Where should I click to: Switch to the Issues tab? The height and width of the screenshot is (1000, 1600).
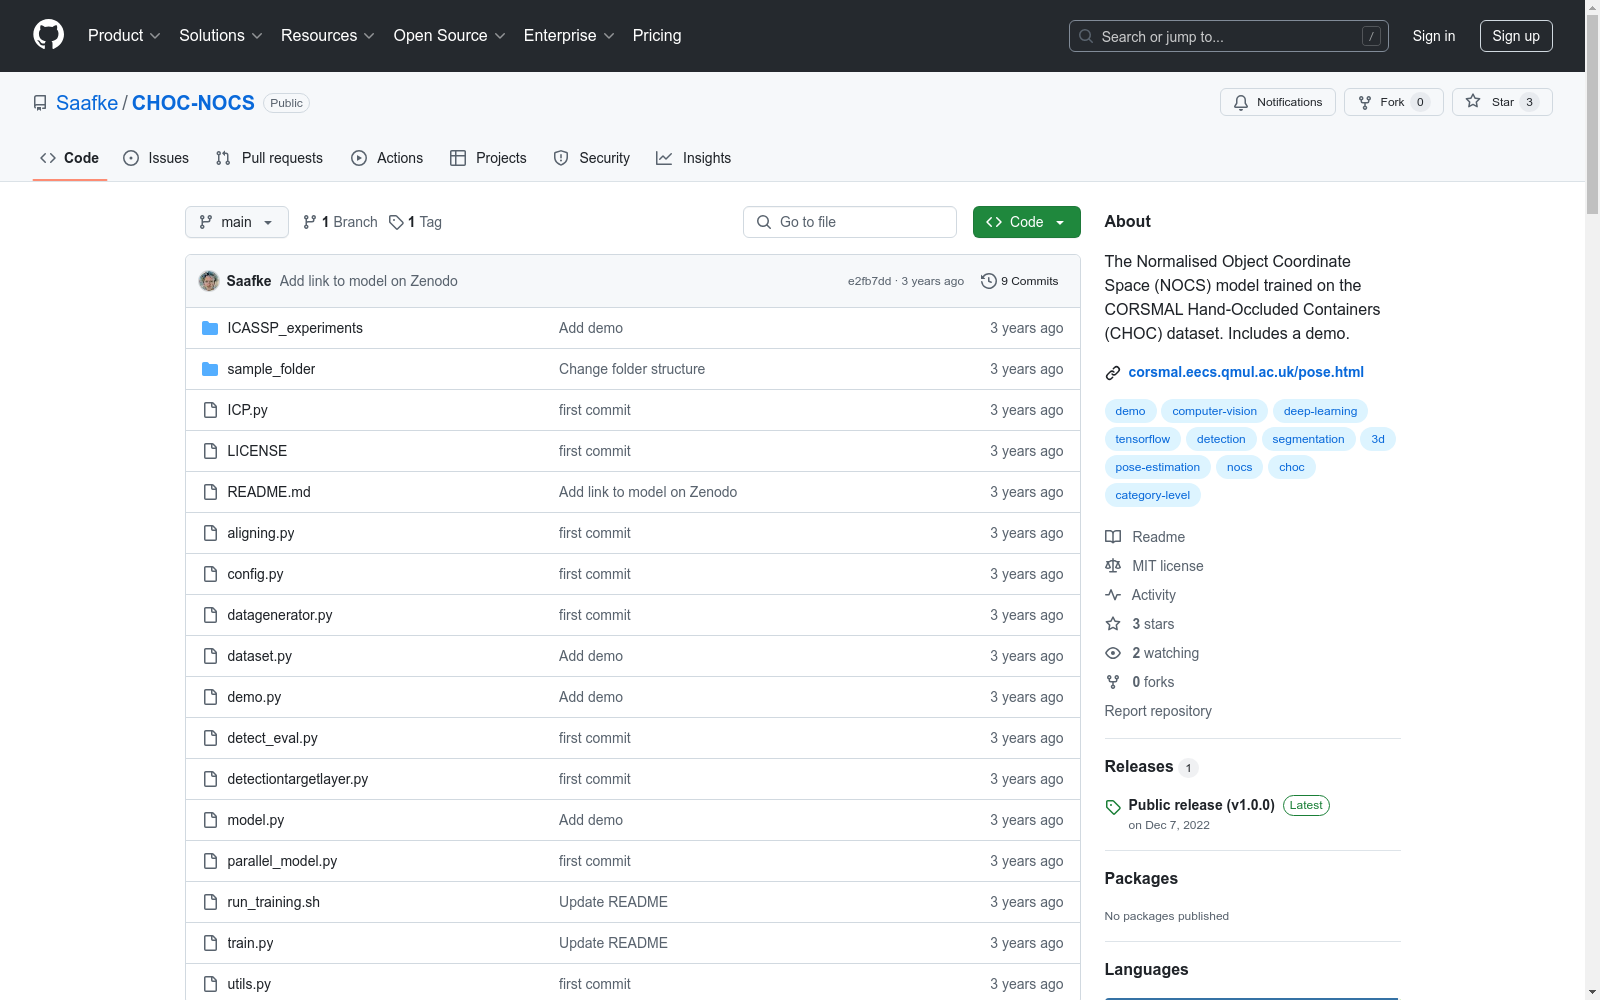pos(156,158)
